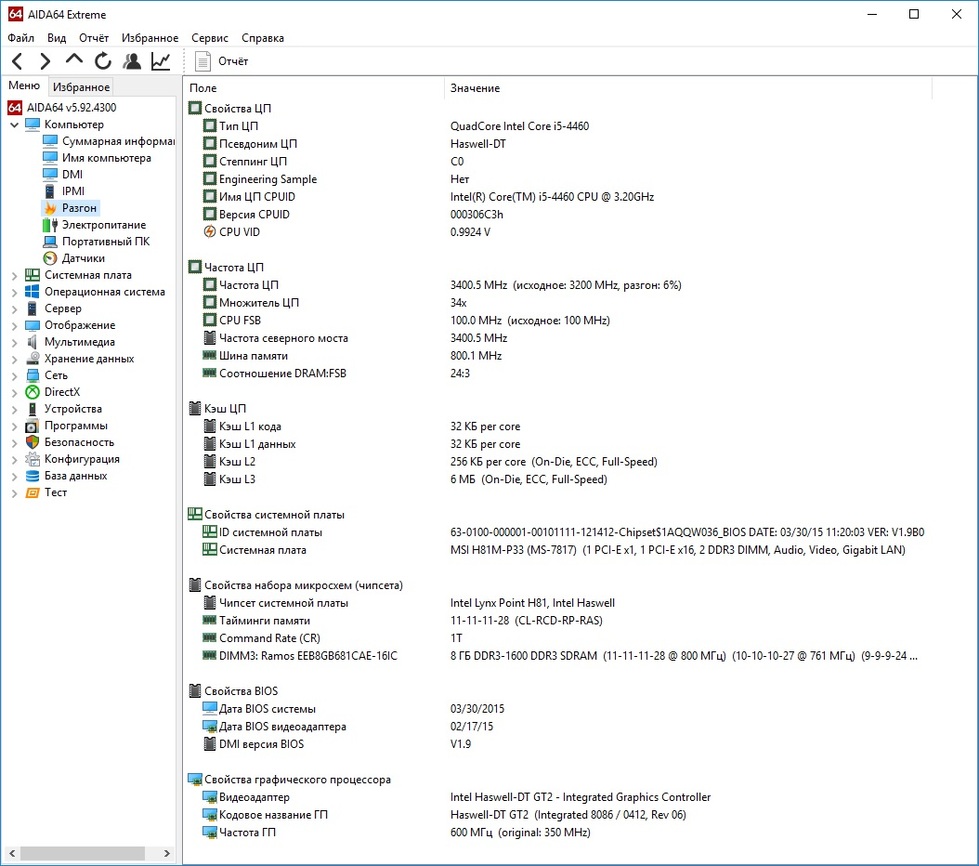Click the sidebar scrollbar left arrow
This screenshot has height=866, width=979.
click(x=12, y=854)
